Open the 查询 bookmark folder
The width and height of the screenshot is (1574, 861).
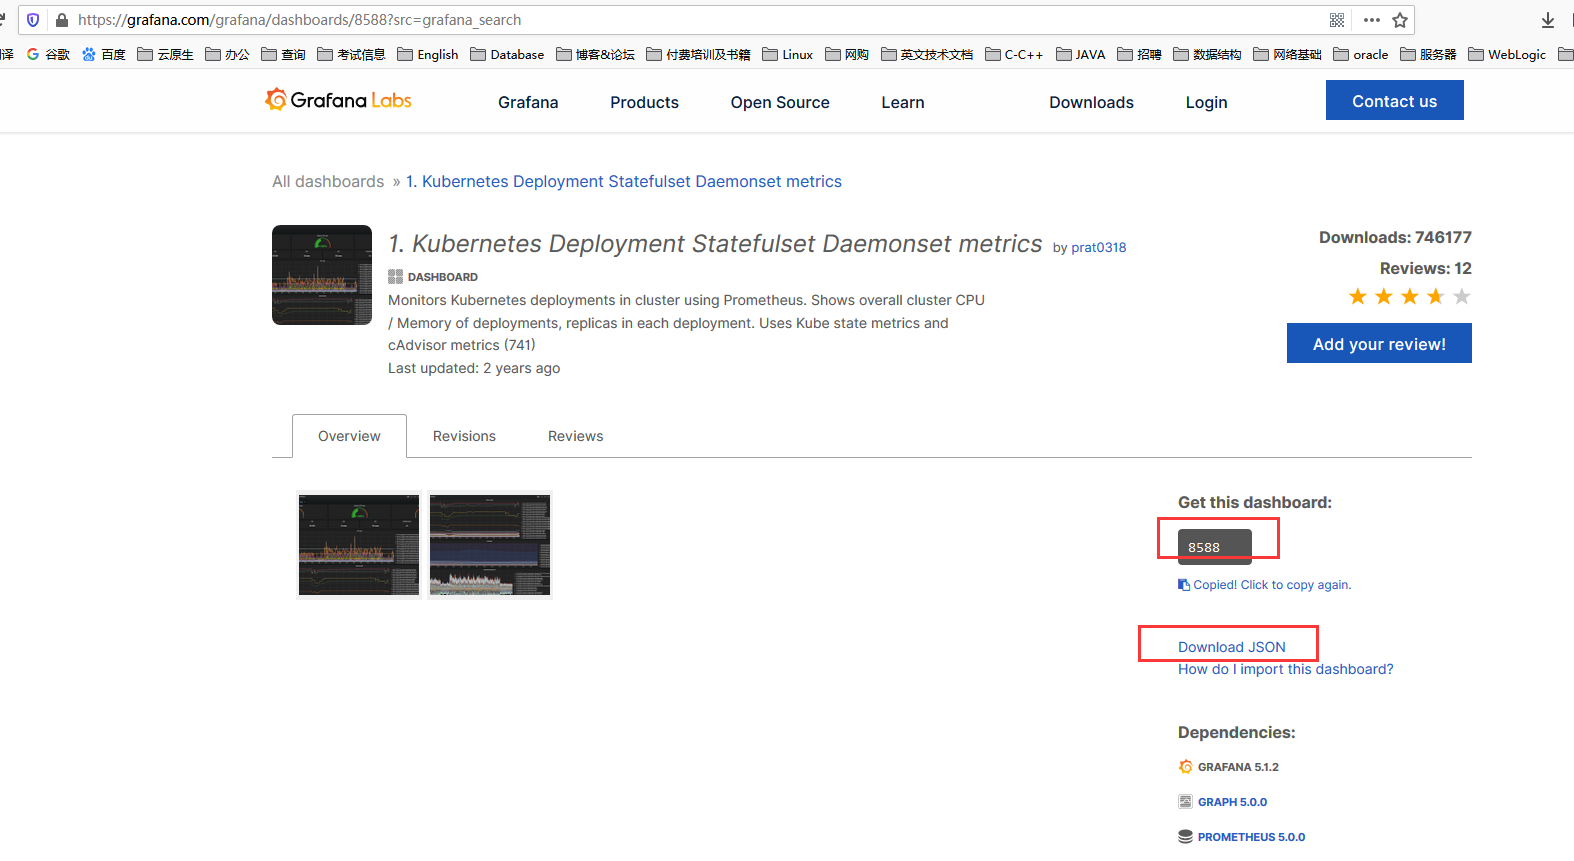(x=283, y=54)
